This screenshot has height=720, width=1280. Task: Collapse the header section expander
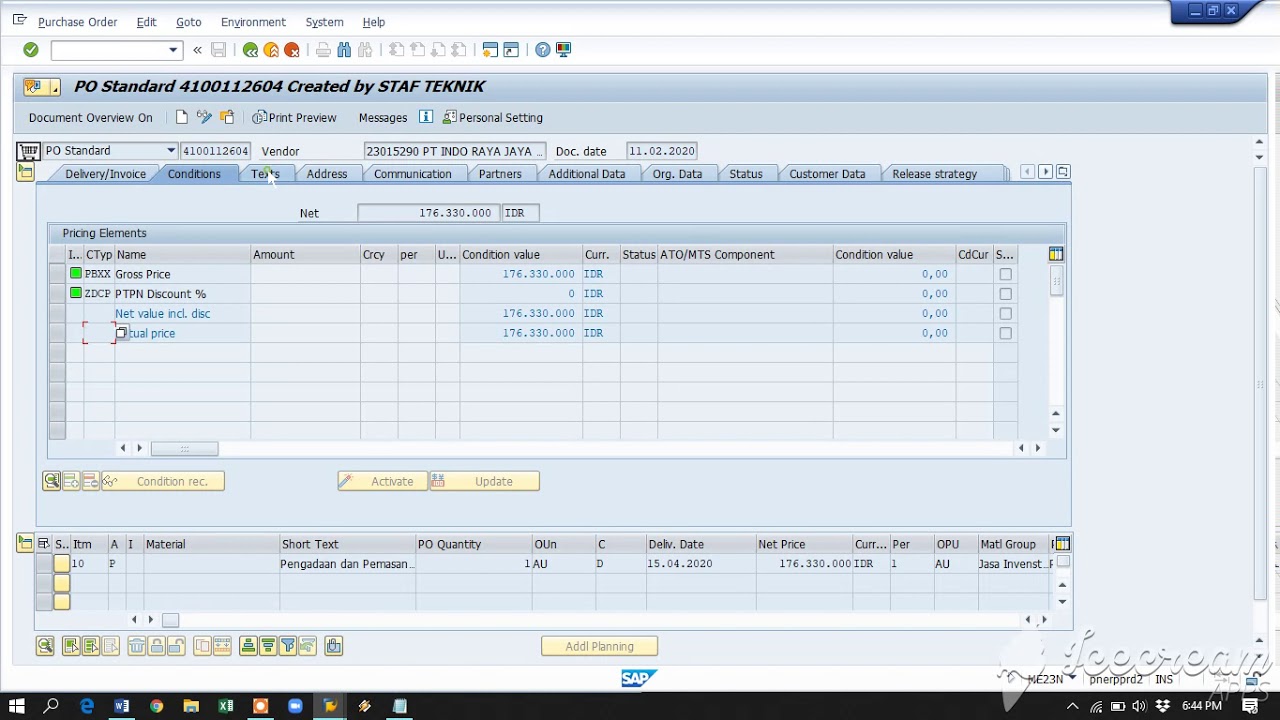click(25, 173)
